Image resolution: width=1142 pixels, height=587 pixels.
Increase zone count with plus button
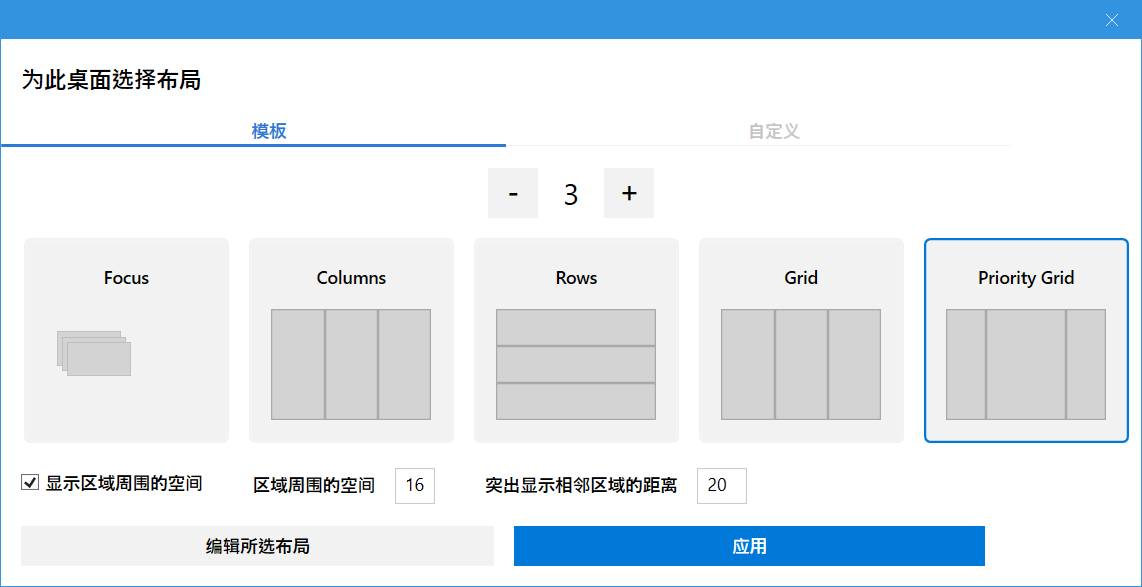[x=629, y=193]
